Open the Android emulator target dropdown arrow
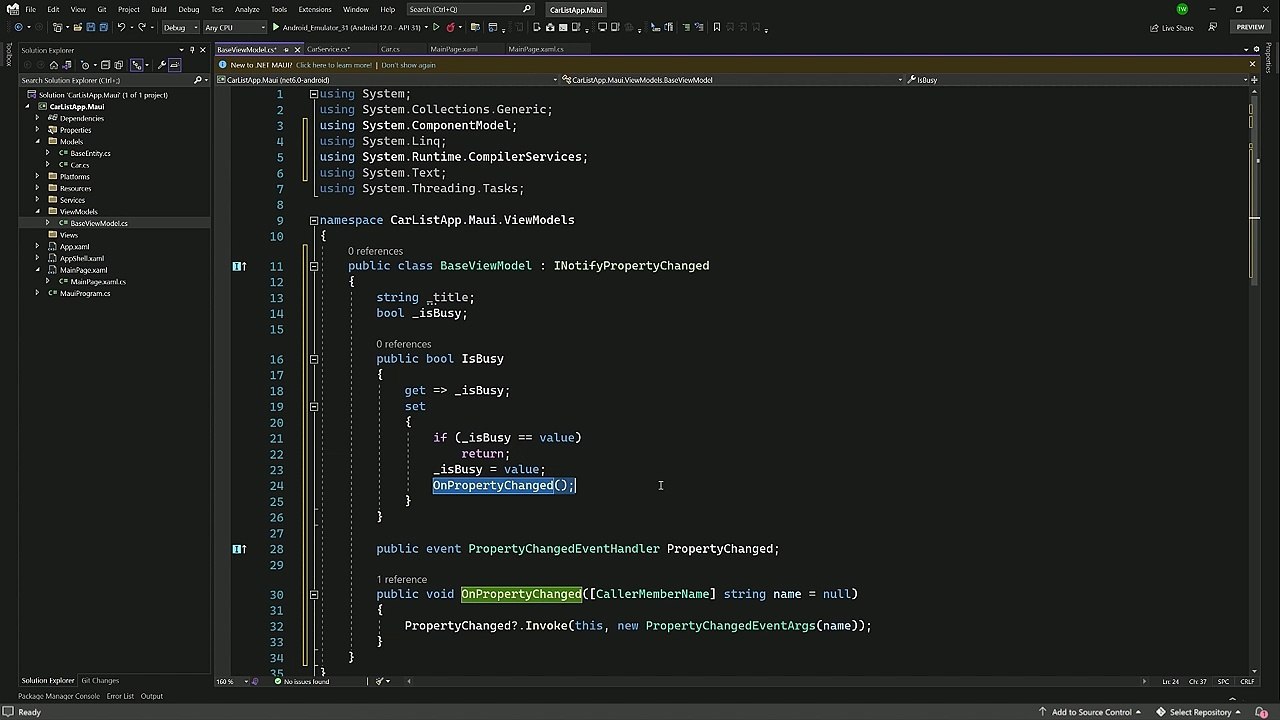The width and height of the screenshot is (1280, 720). coord(425,27)
